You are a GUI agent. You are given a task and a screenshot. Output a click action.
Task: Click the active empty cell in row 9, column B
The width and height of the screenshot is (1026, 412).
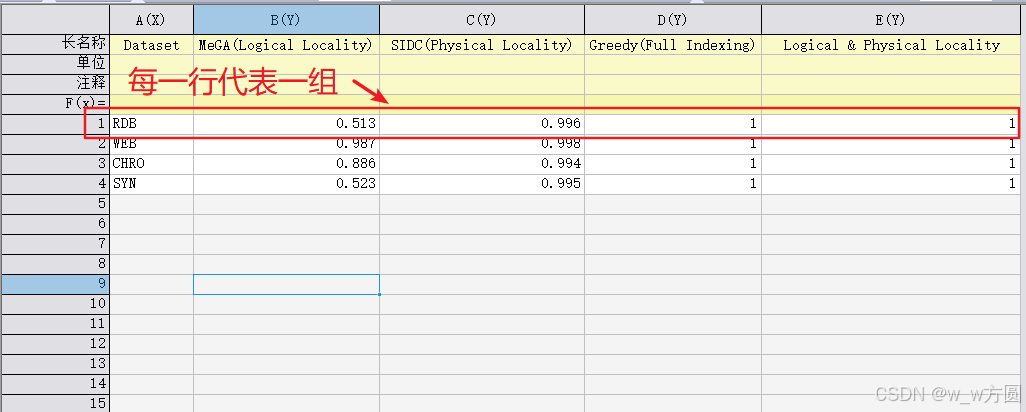pos(286,284)
